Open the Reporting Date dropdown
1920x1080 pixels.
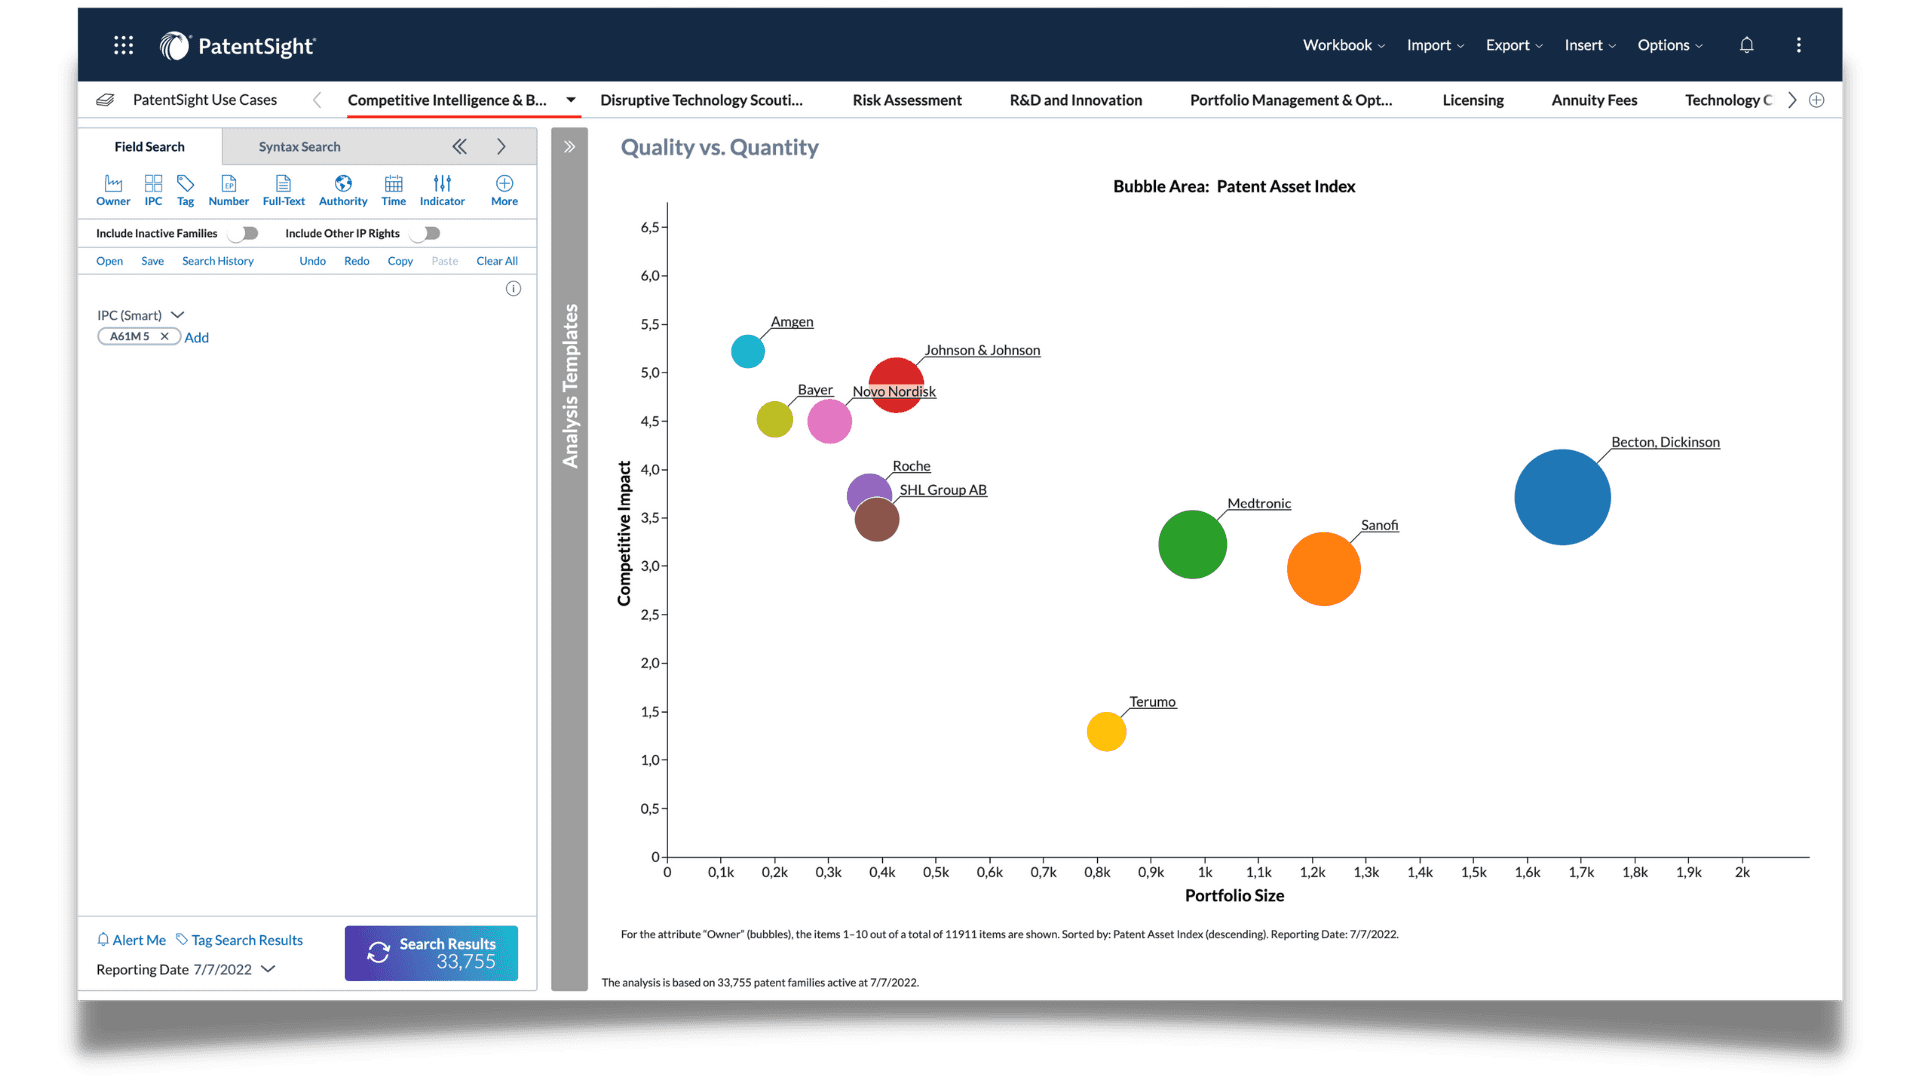click(x=268, y=969)
